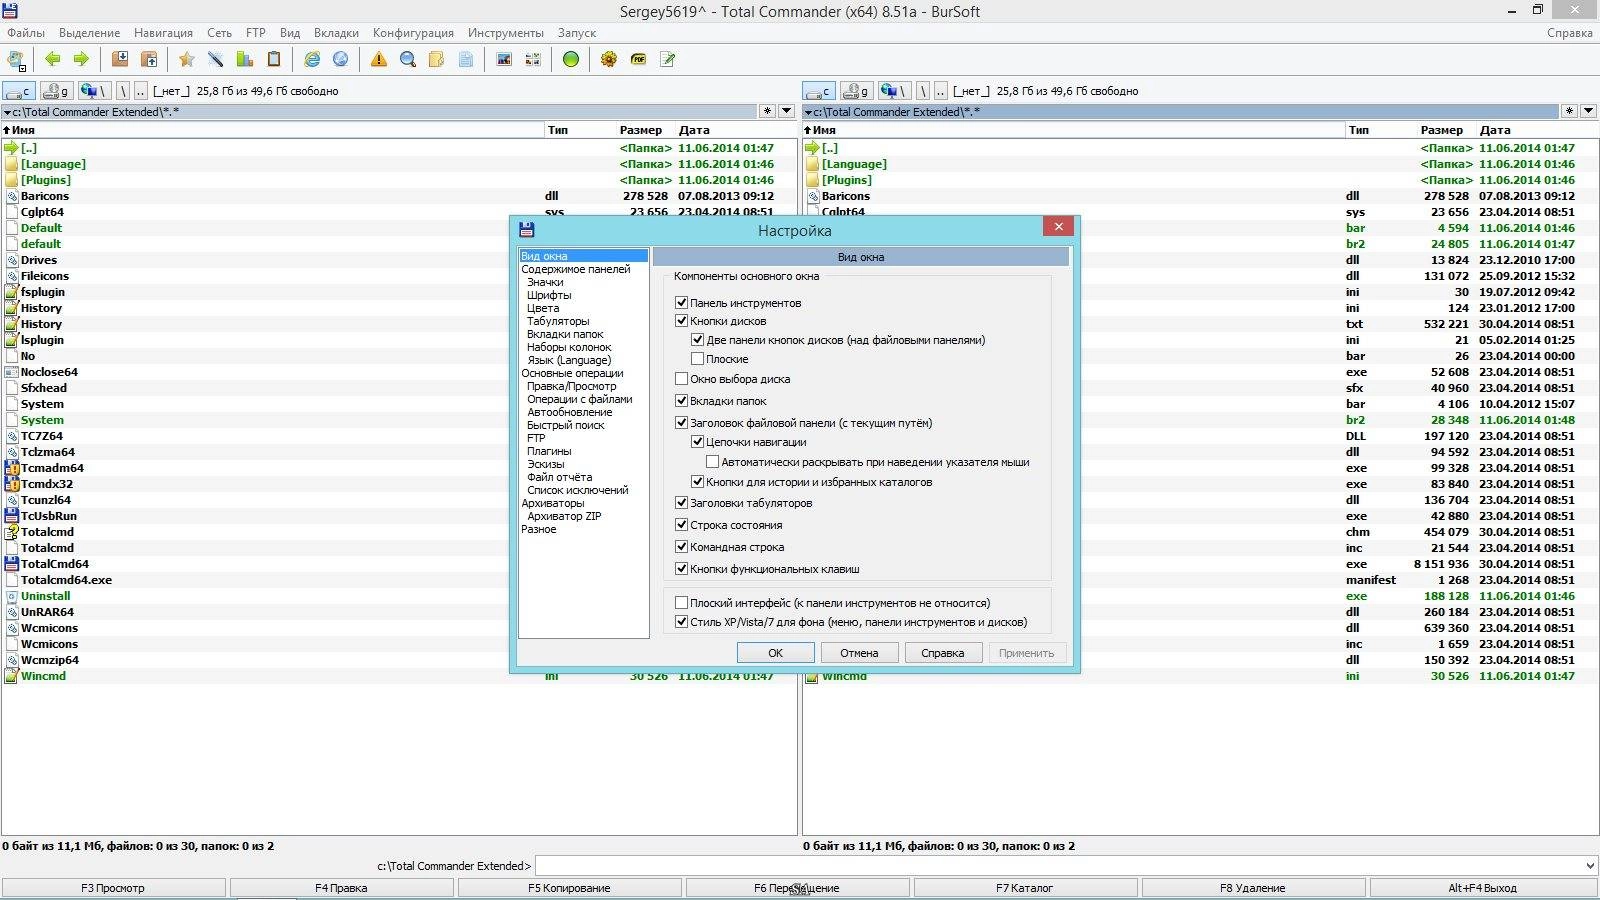This screenshot has height=900, width=1600.
Task: Click in the command line input field
Action: coord(1058,866)
